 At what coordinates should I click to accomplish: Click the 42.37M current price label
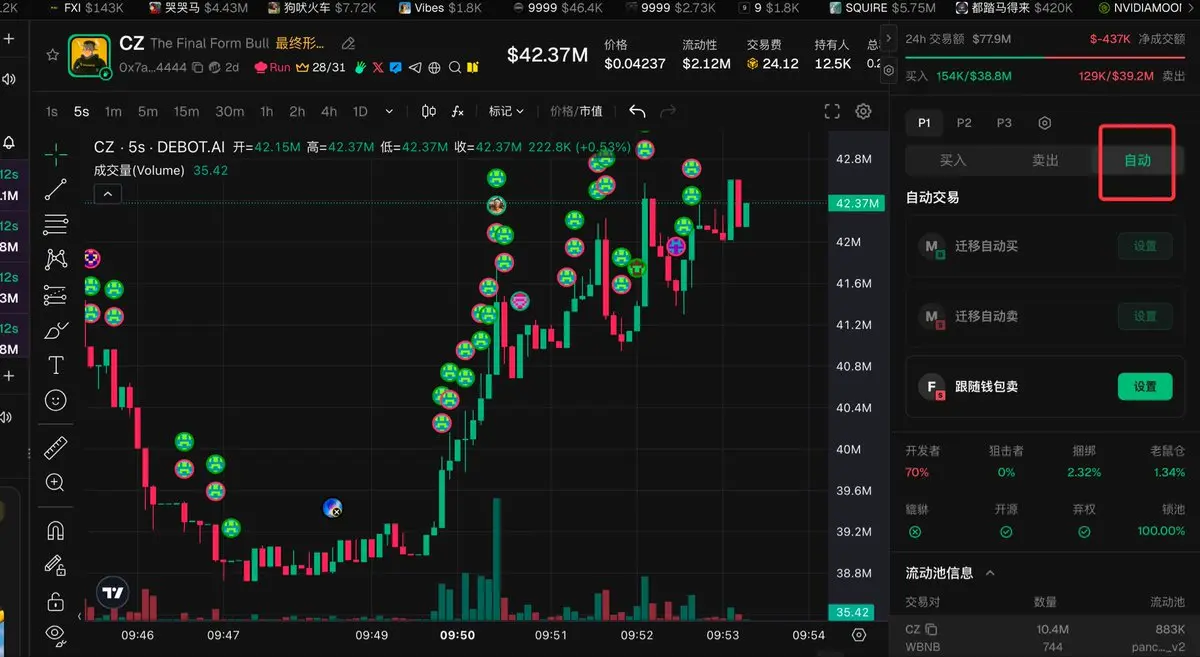point(856,203)
